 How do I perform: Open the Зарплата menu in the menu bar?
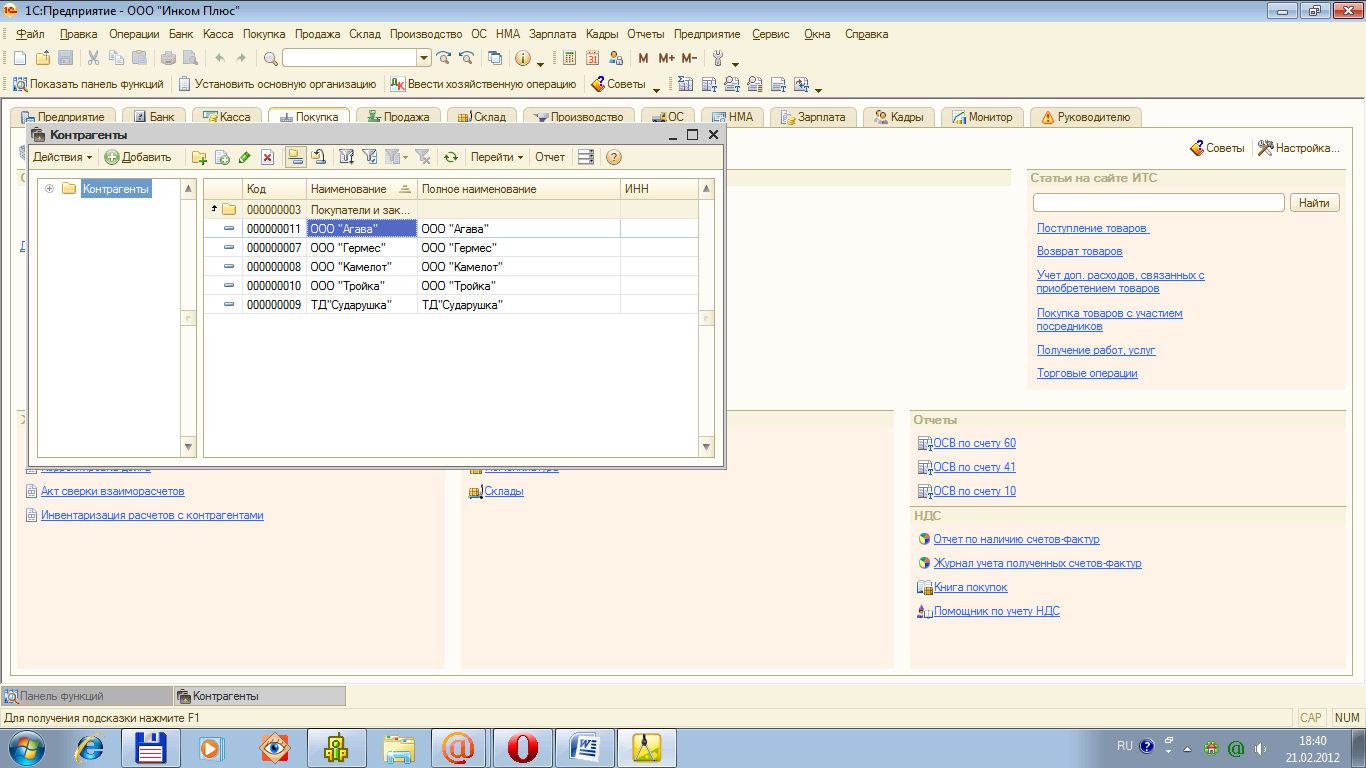[553, 34]
